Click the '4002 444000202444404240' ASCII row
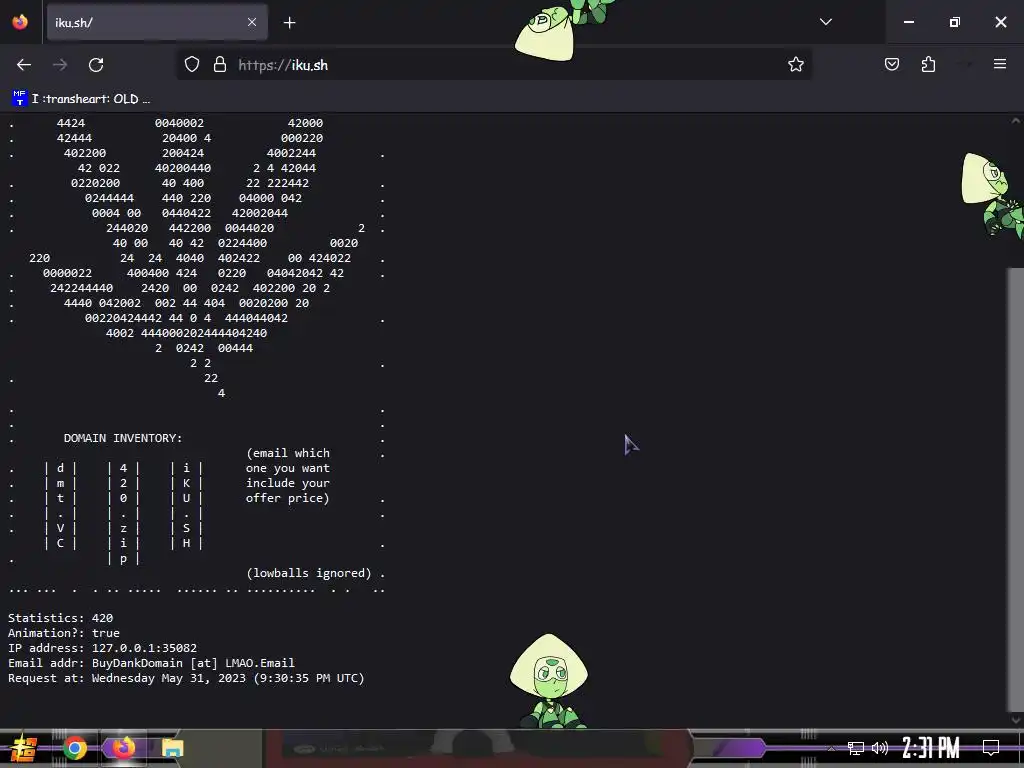Screen dimensions: 1024x768 [186, 333]
